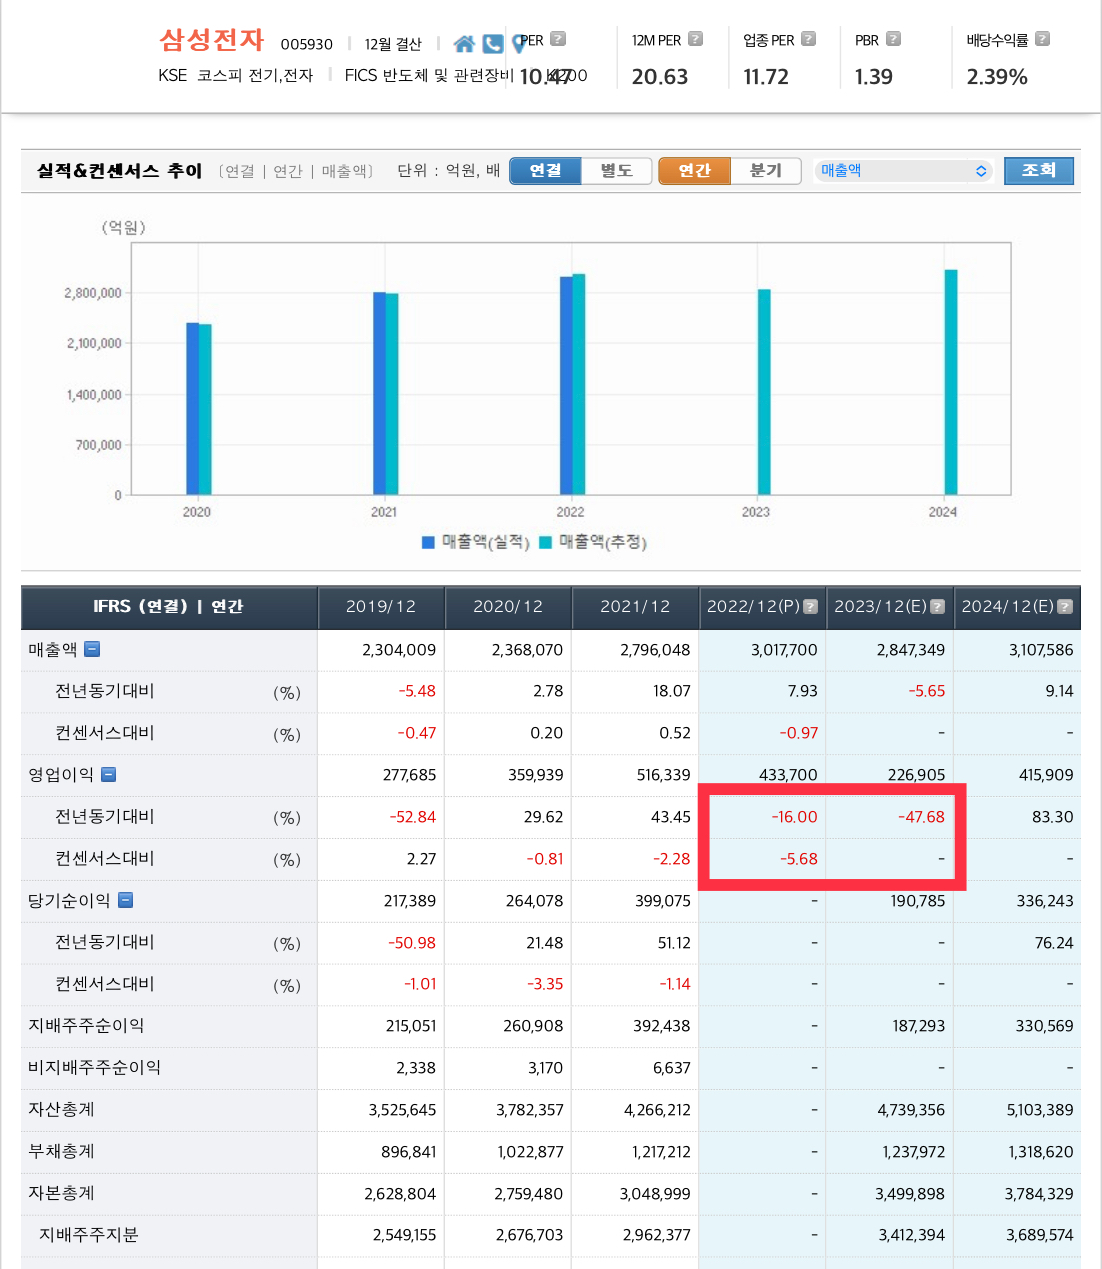Select the 연결 consolidated toggle
This screenshot has height=1269, width=1102.
point(545,171)
